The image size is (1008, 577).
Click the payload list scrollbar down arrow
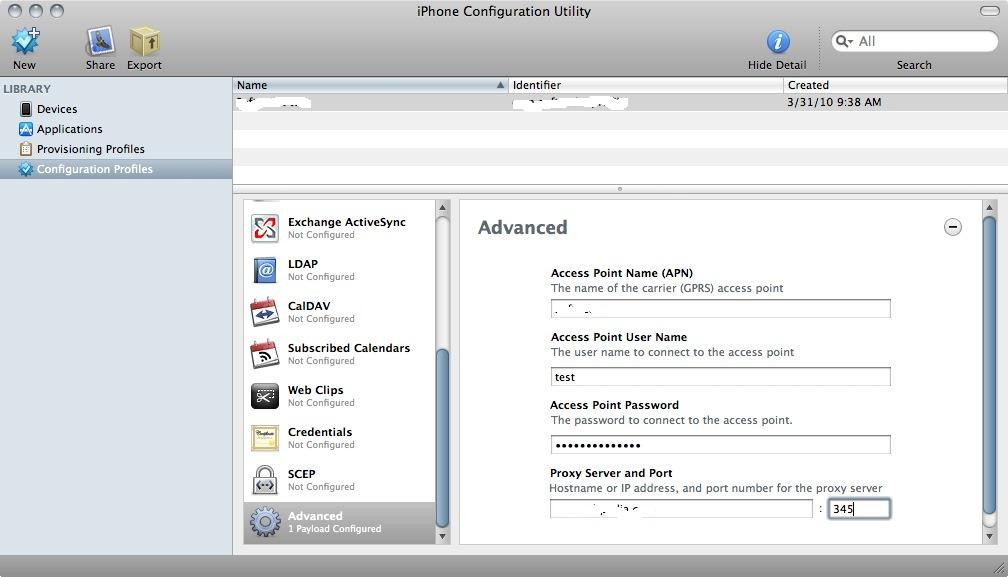pos(442,537)
